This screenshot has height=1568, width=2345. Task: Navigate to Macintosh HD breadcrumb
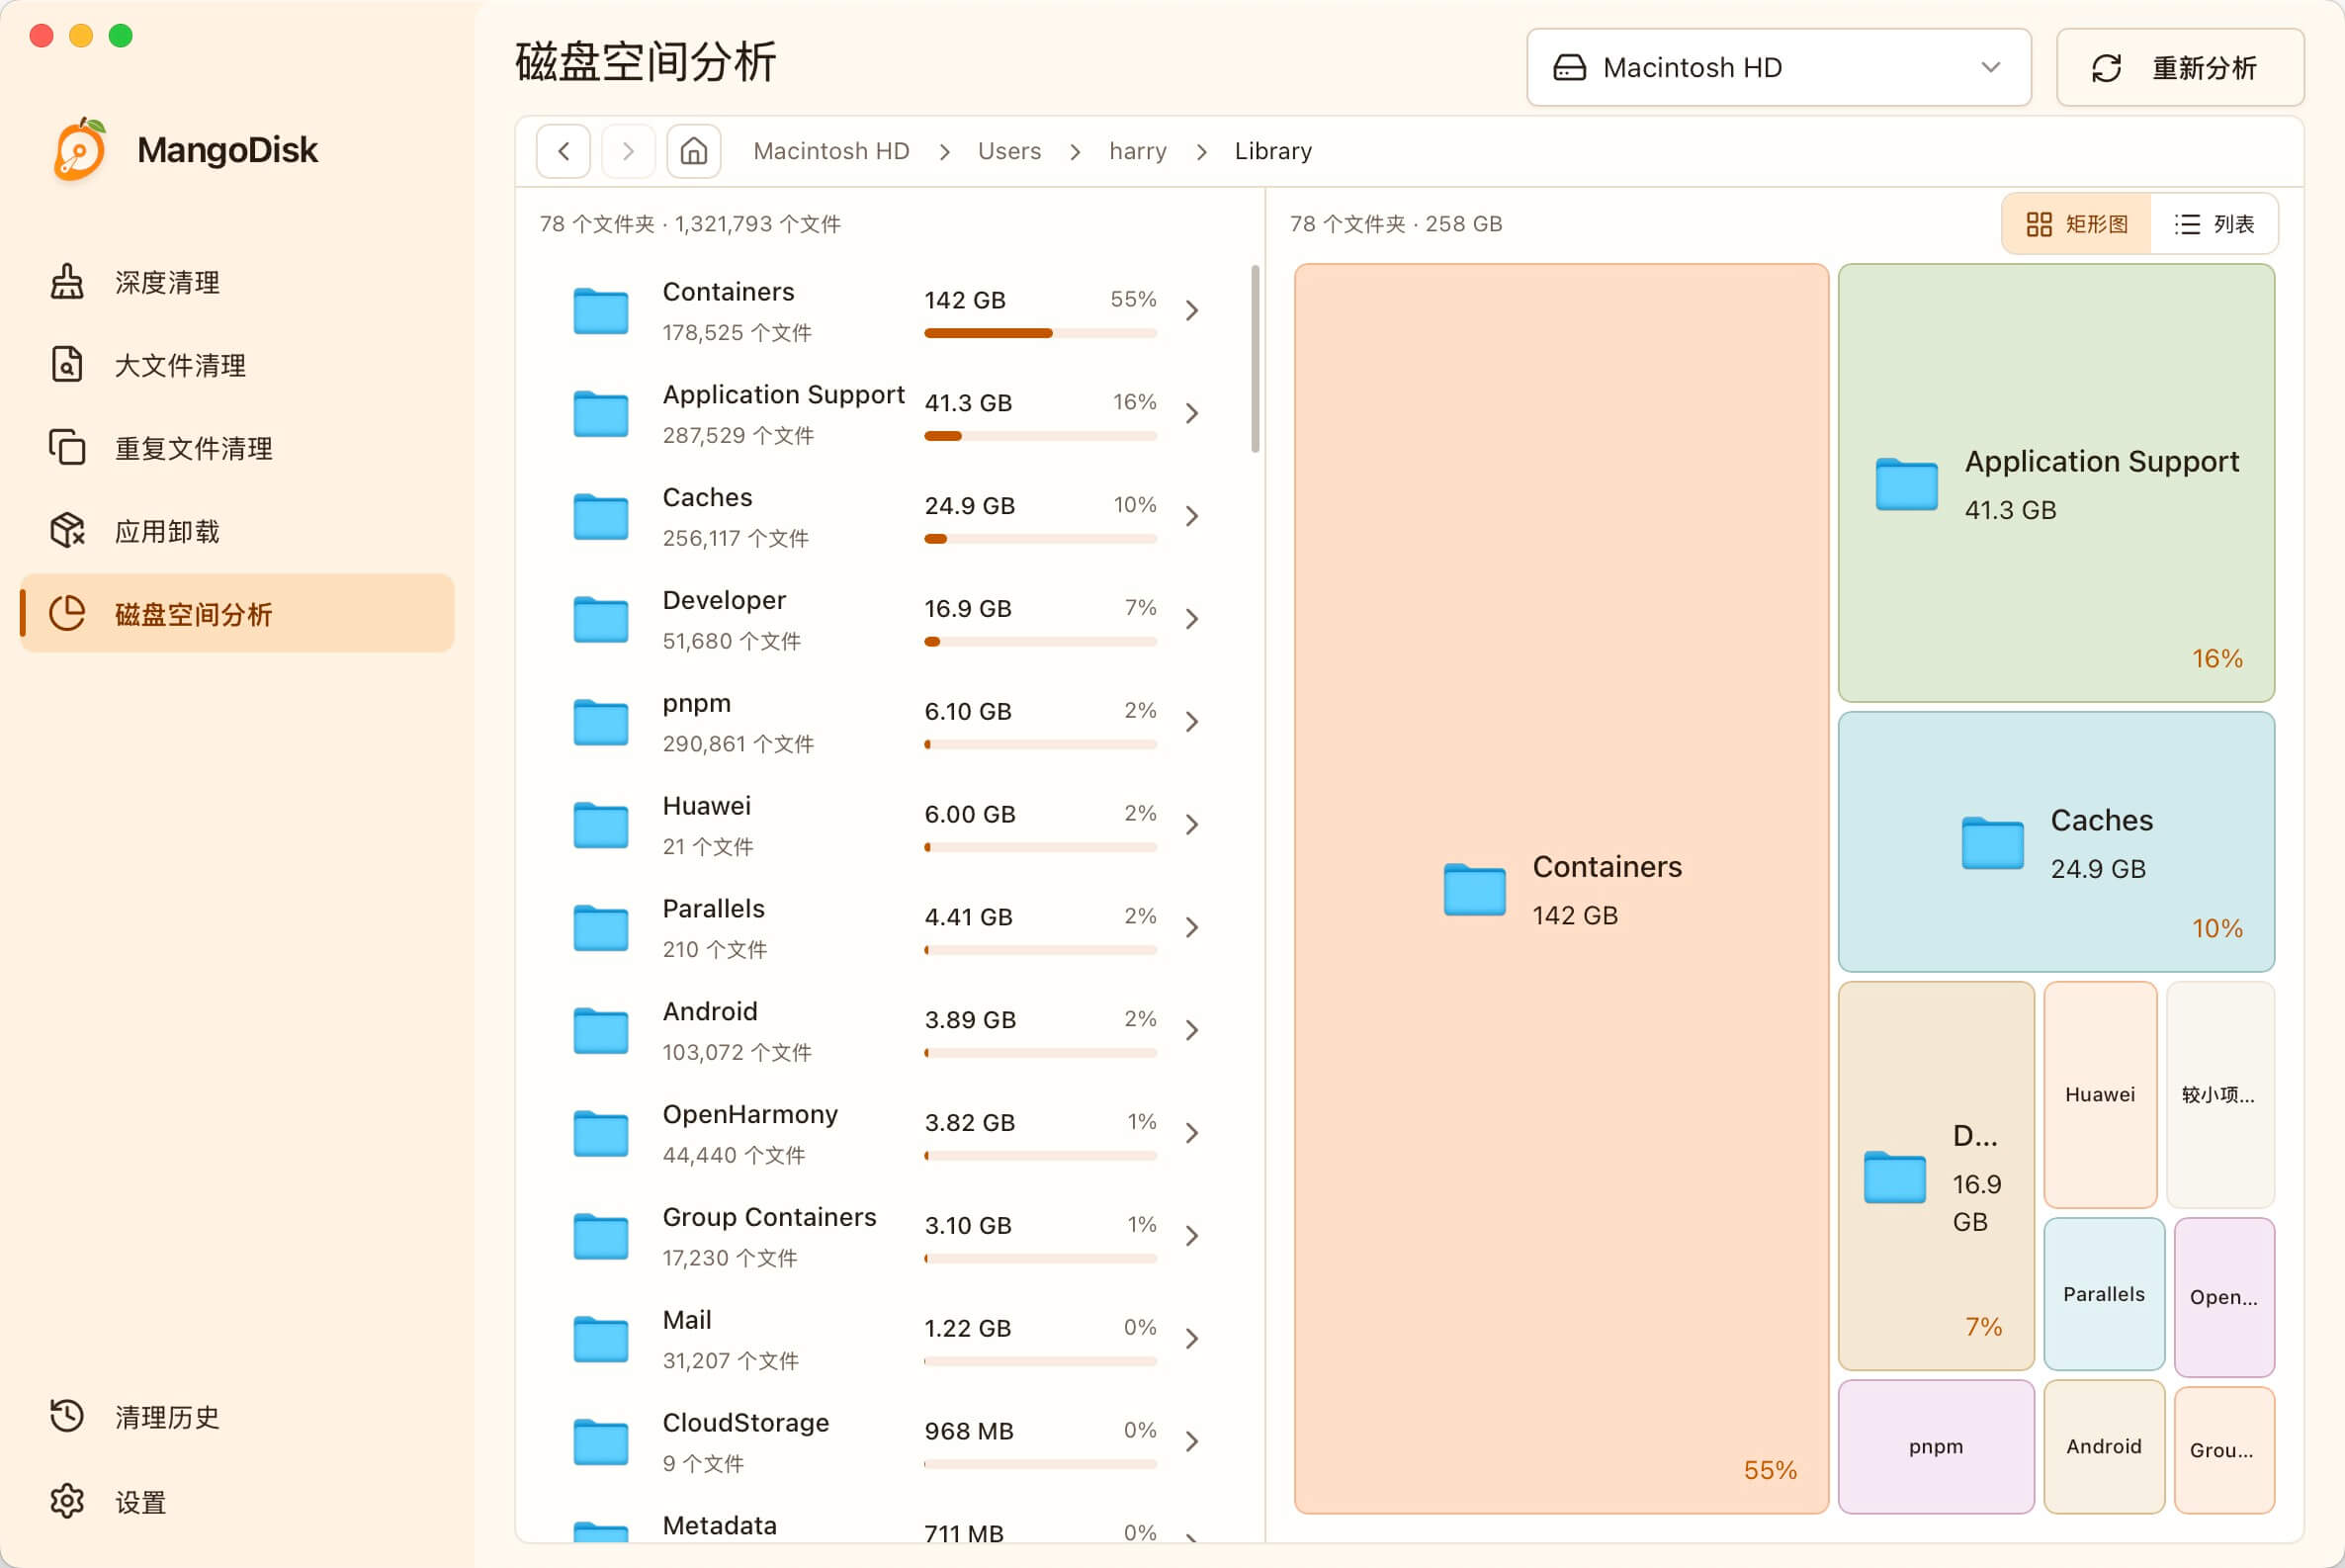[x=831, y=151]
